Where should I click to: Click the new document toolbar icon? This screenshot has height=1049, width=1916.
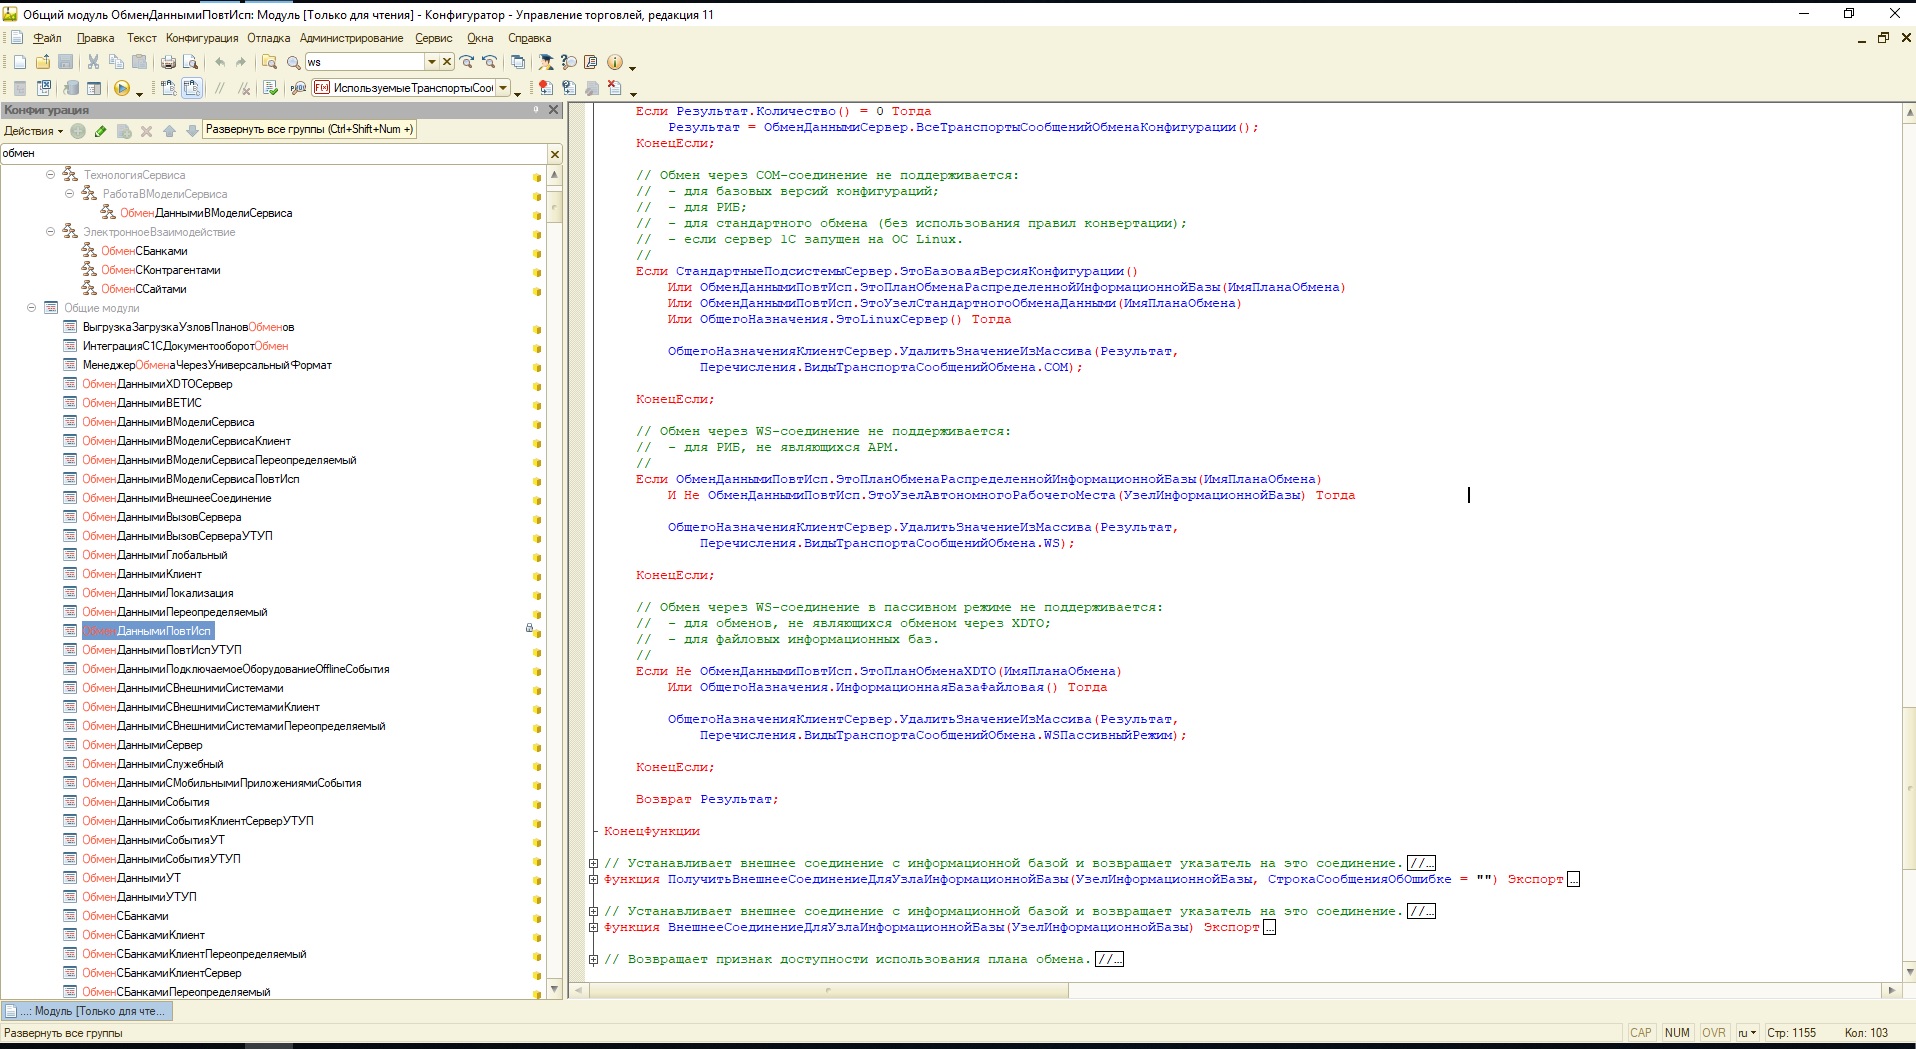click(20, 62)
